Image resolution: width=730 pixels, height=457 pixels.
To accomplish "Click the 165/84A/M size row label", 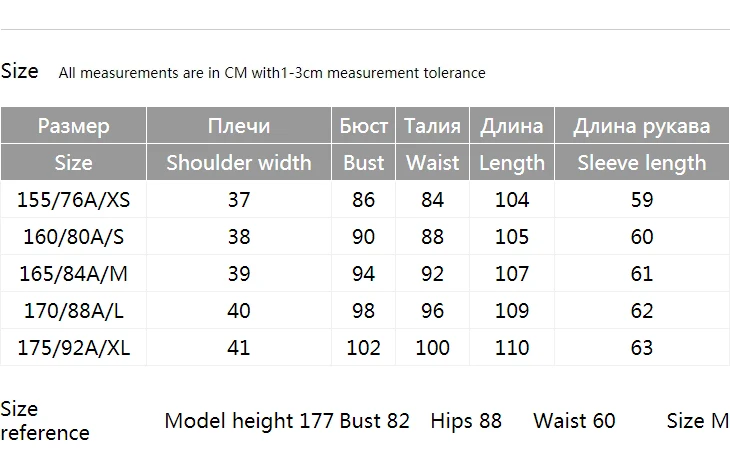I will [74, 274].
